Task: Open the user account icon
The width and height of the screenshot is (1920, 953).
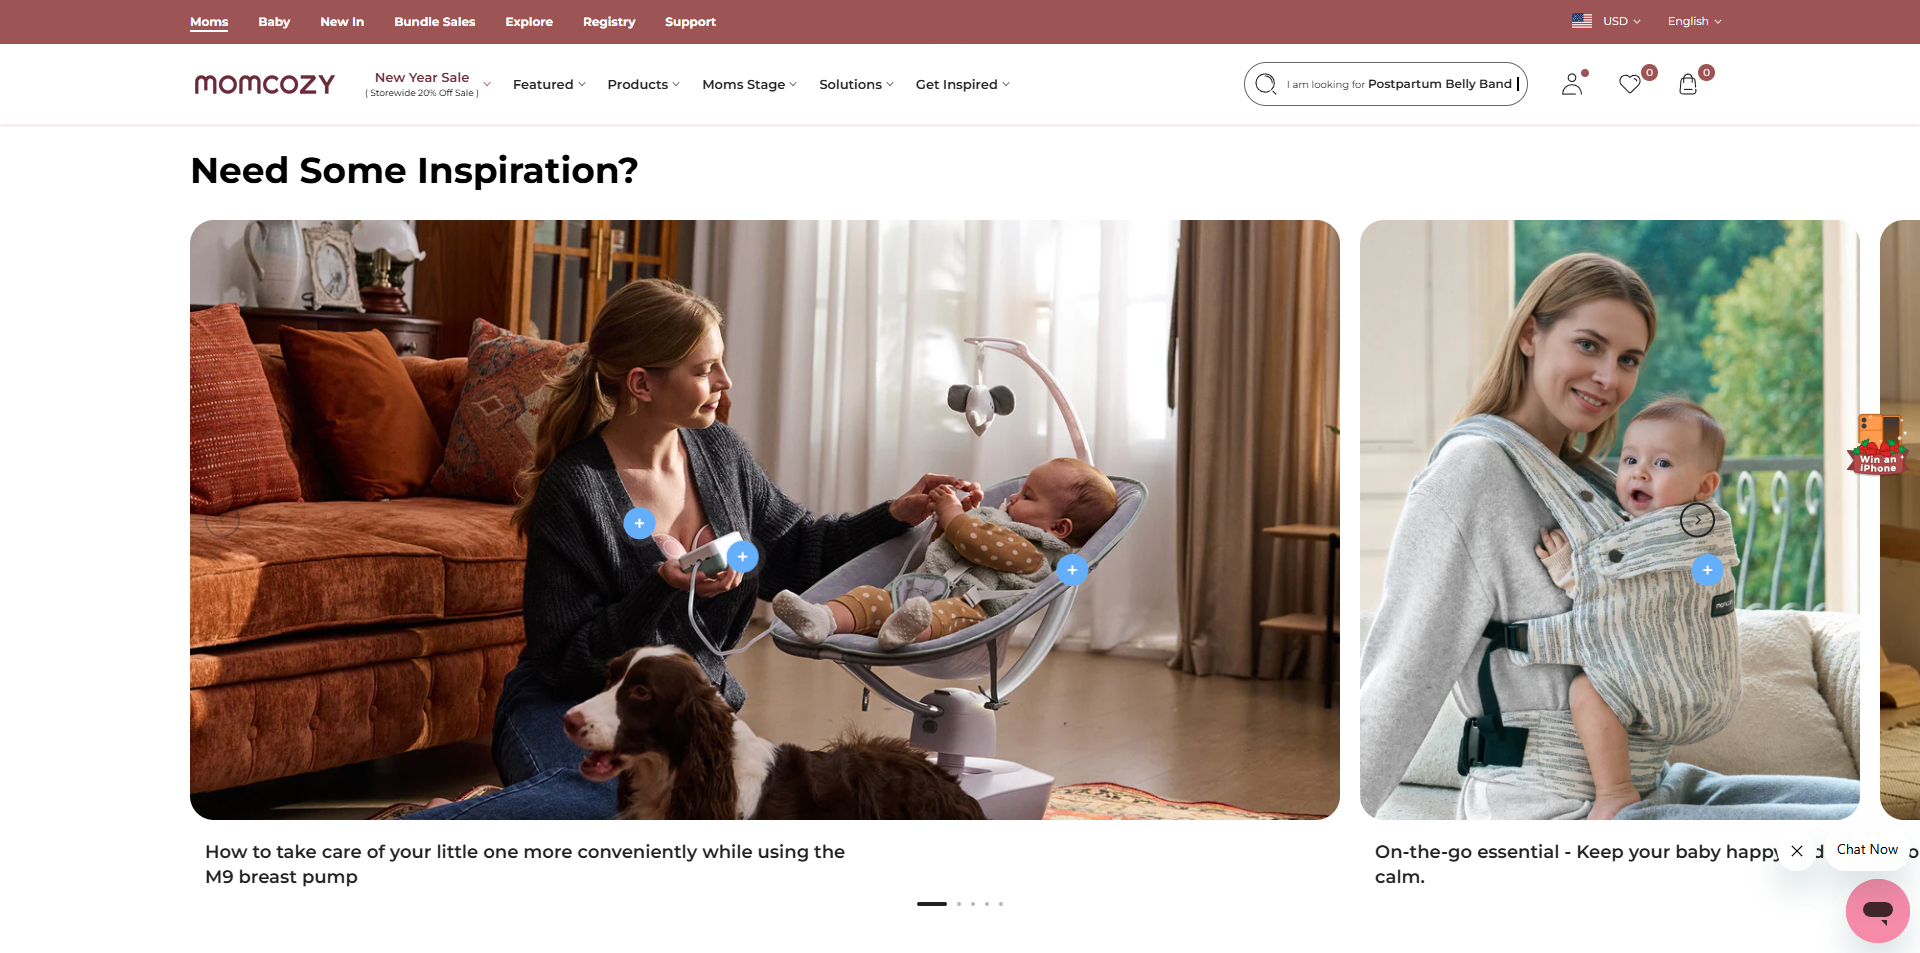Action: pyautogui.click(x=1572, y=84)
